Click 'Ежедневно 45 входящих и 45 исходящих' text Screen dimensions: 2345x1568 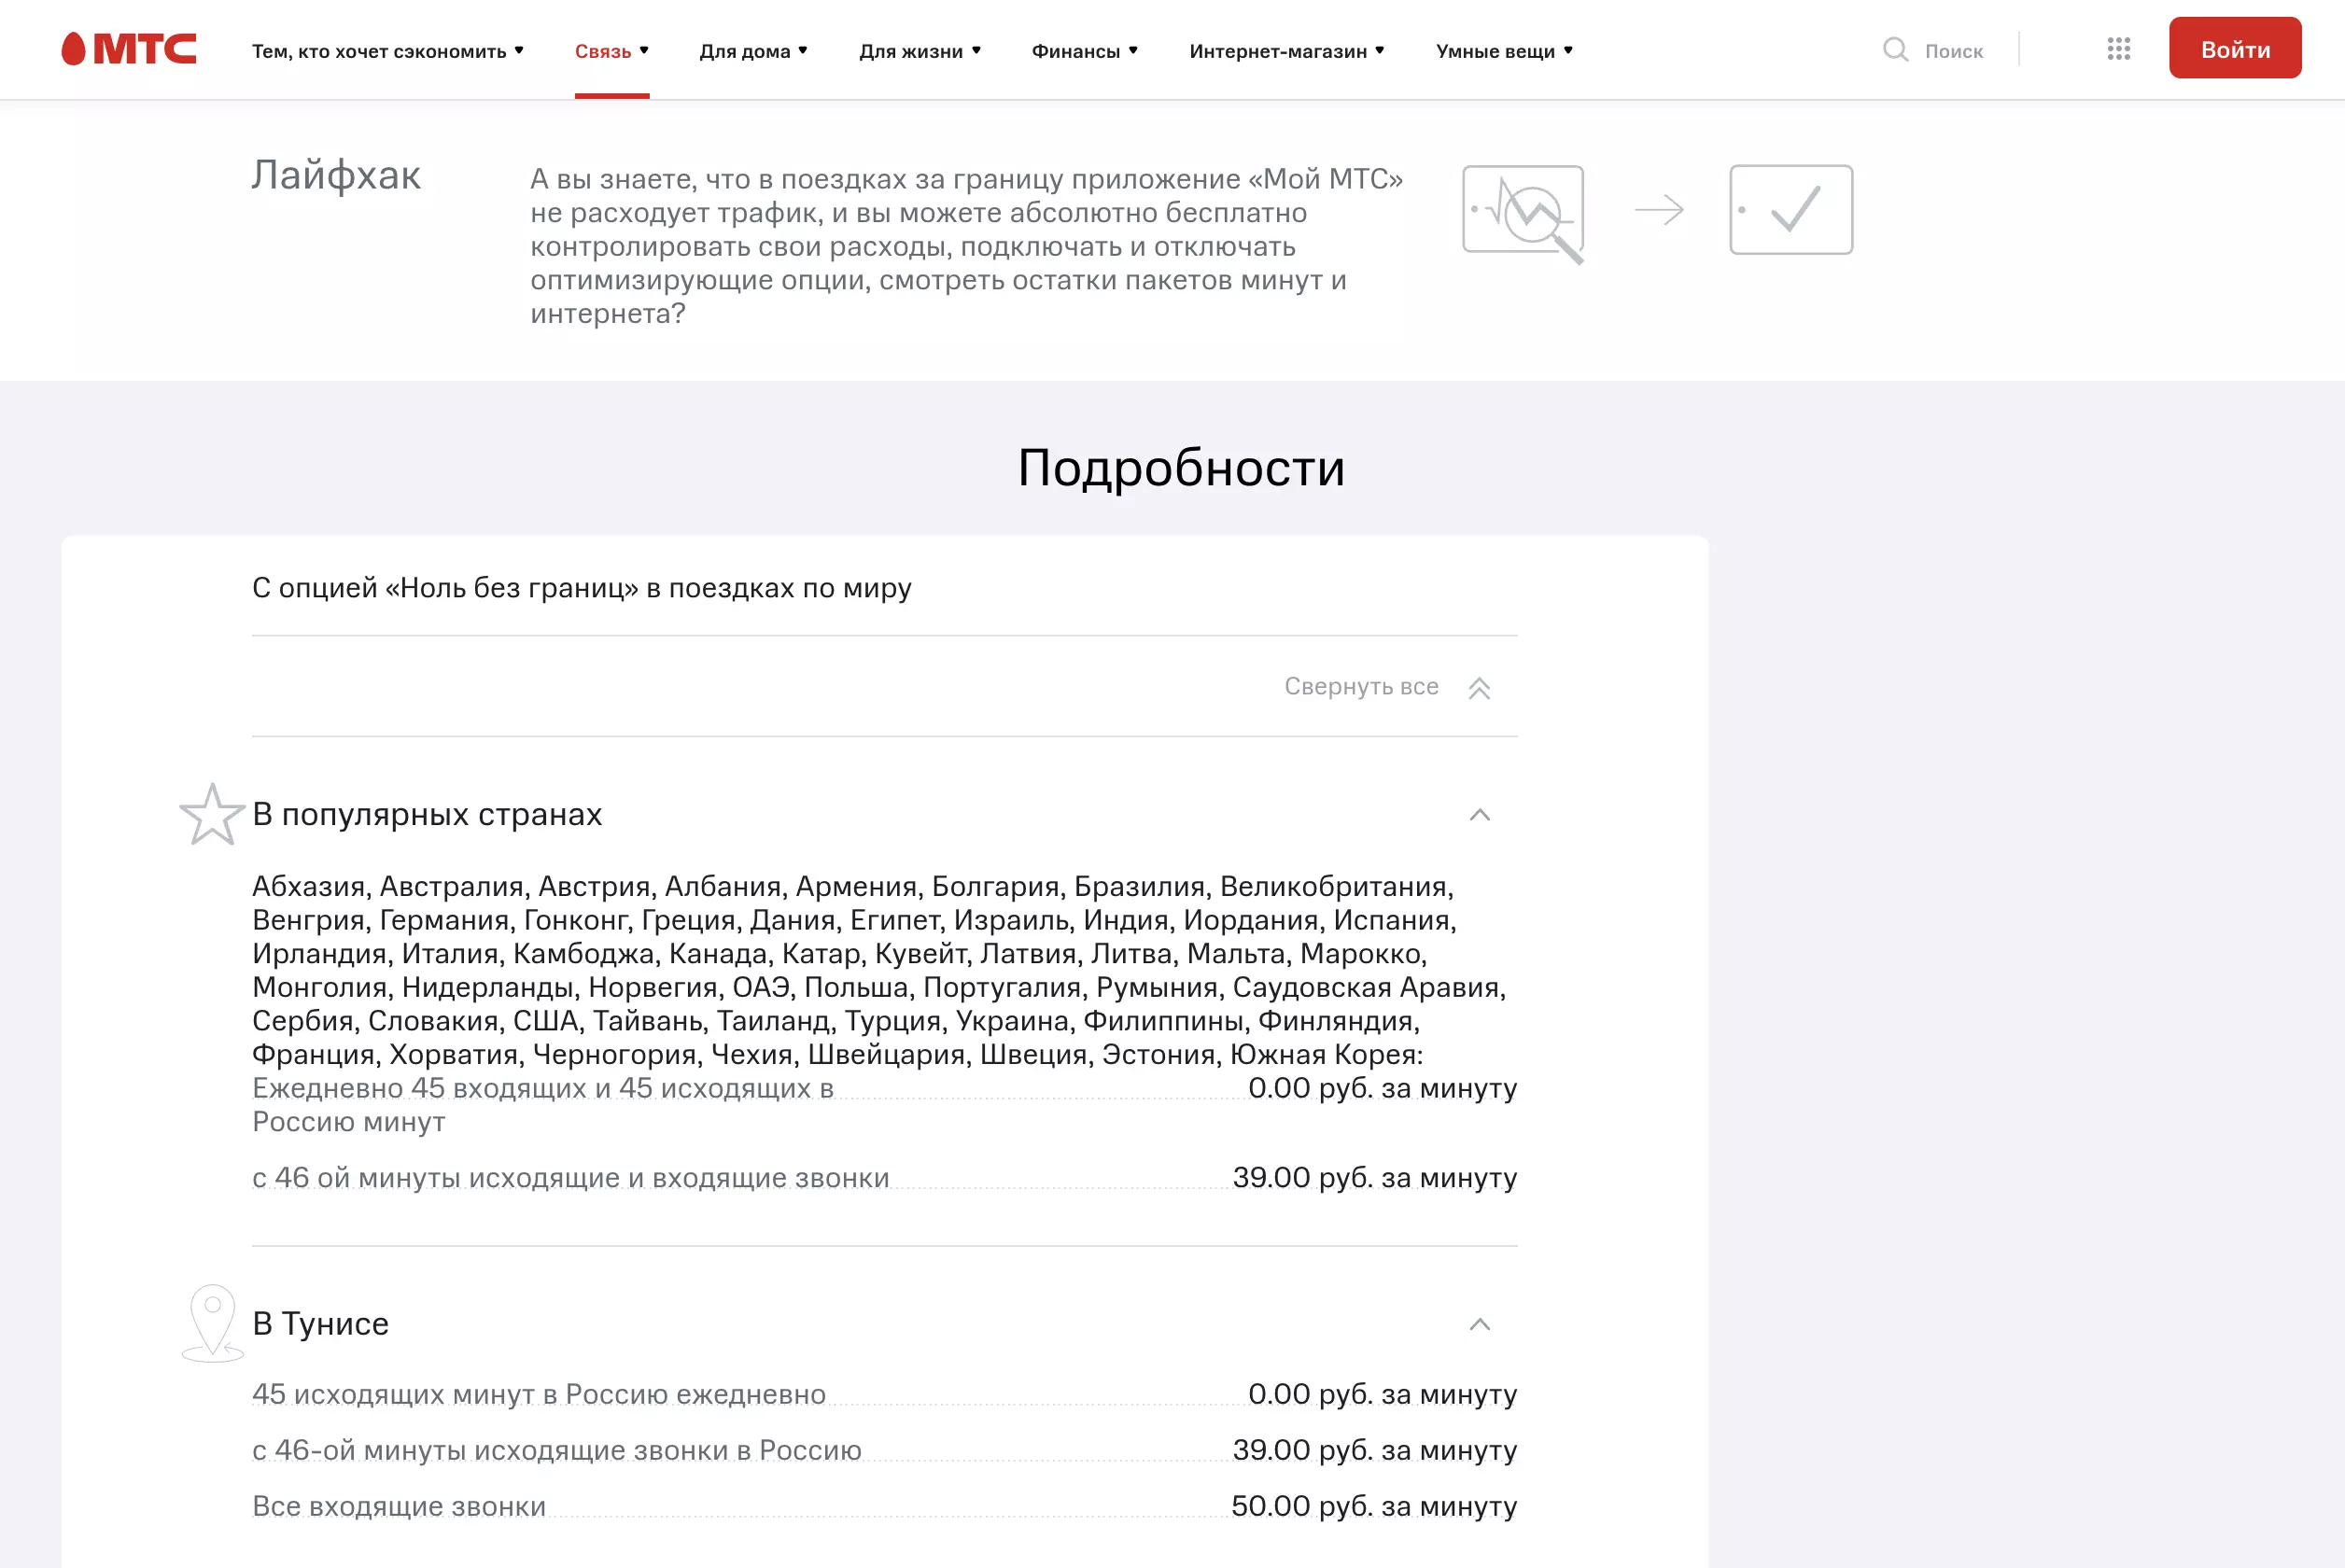(543, 1104)
